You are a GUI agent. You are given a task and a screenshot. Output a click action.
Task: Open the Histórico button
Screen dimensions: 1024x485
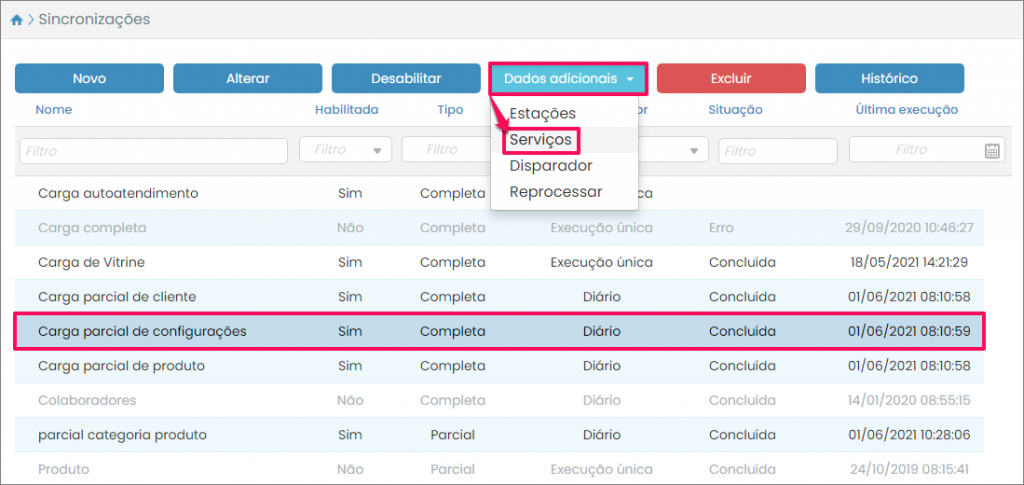coord(889,78)
